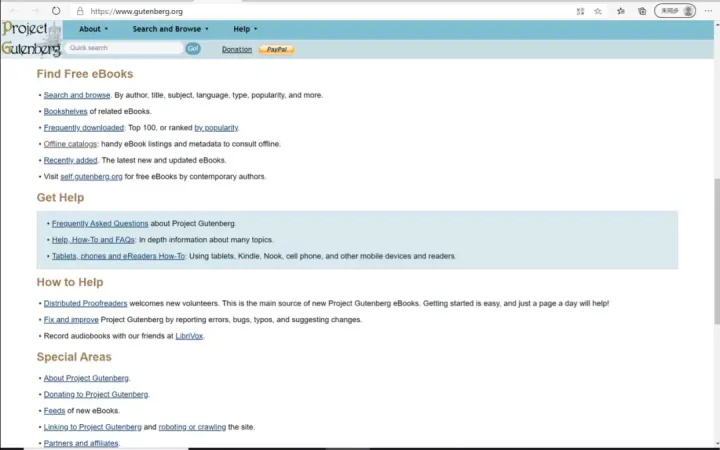The width and height of the screenshot is (720, 450).
Task: Open the Offline catalogs link
Action: pos(70,144)
